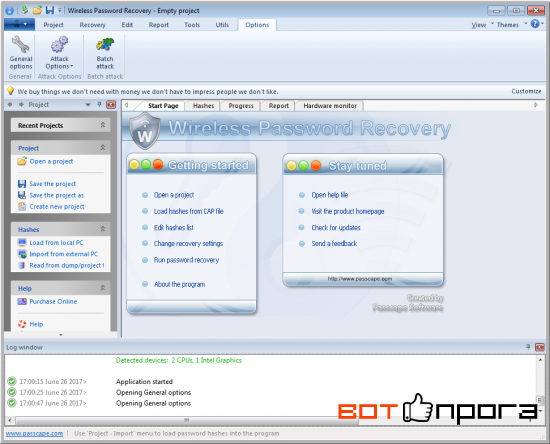Click the application orb button
550x444 pixels.
pos(20,25)
